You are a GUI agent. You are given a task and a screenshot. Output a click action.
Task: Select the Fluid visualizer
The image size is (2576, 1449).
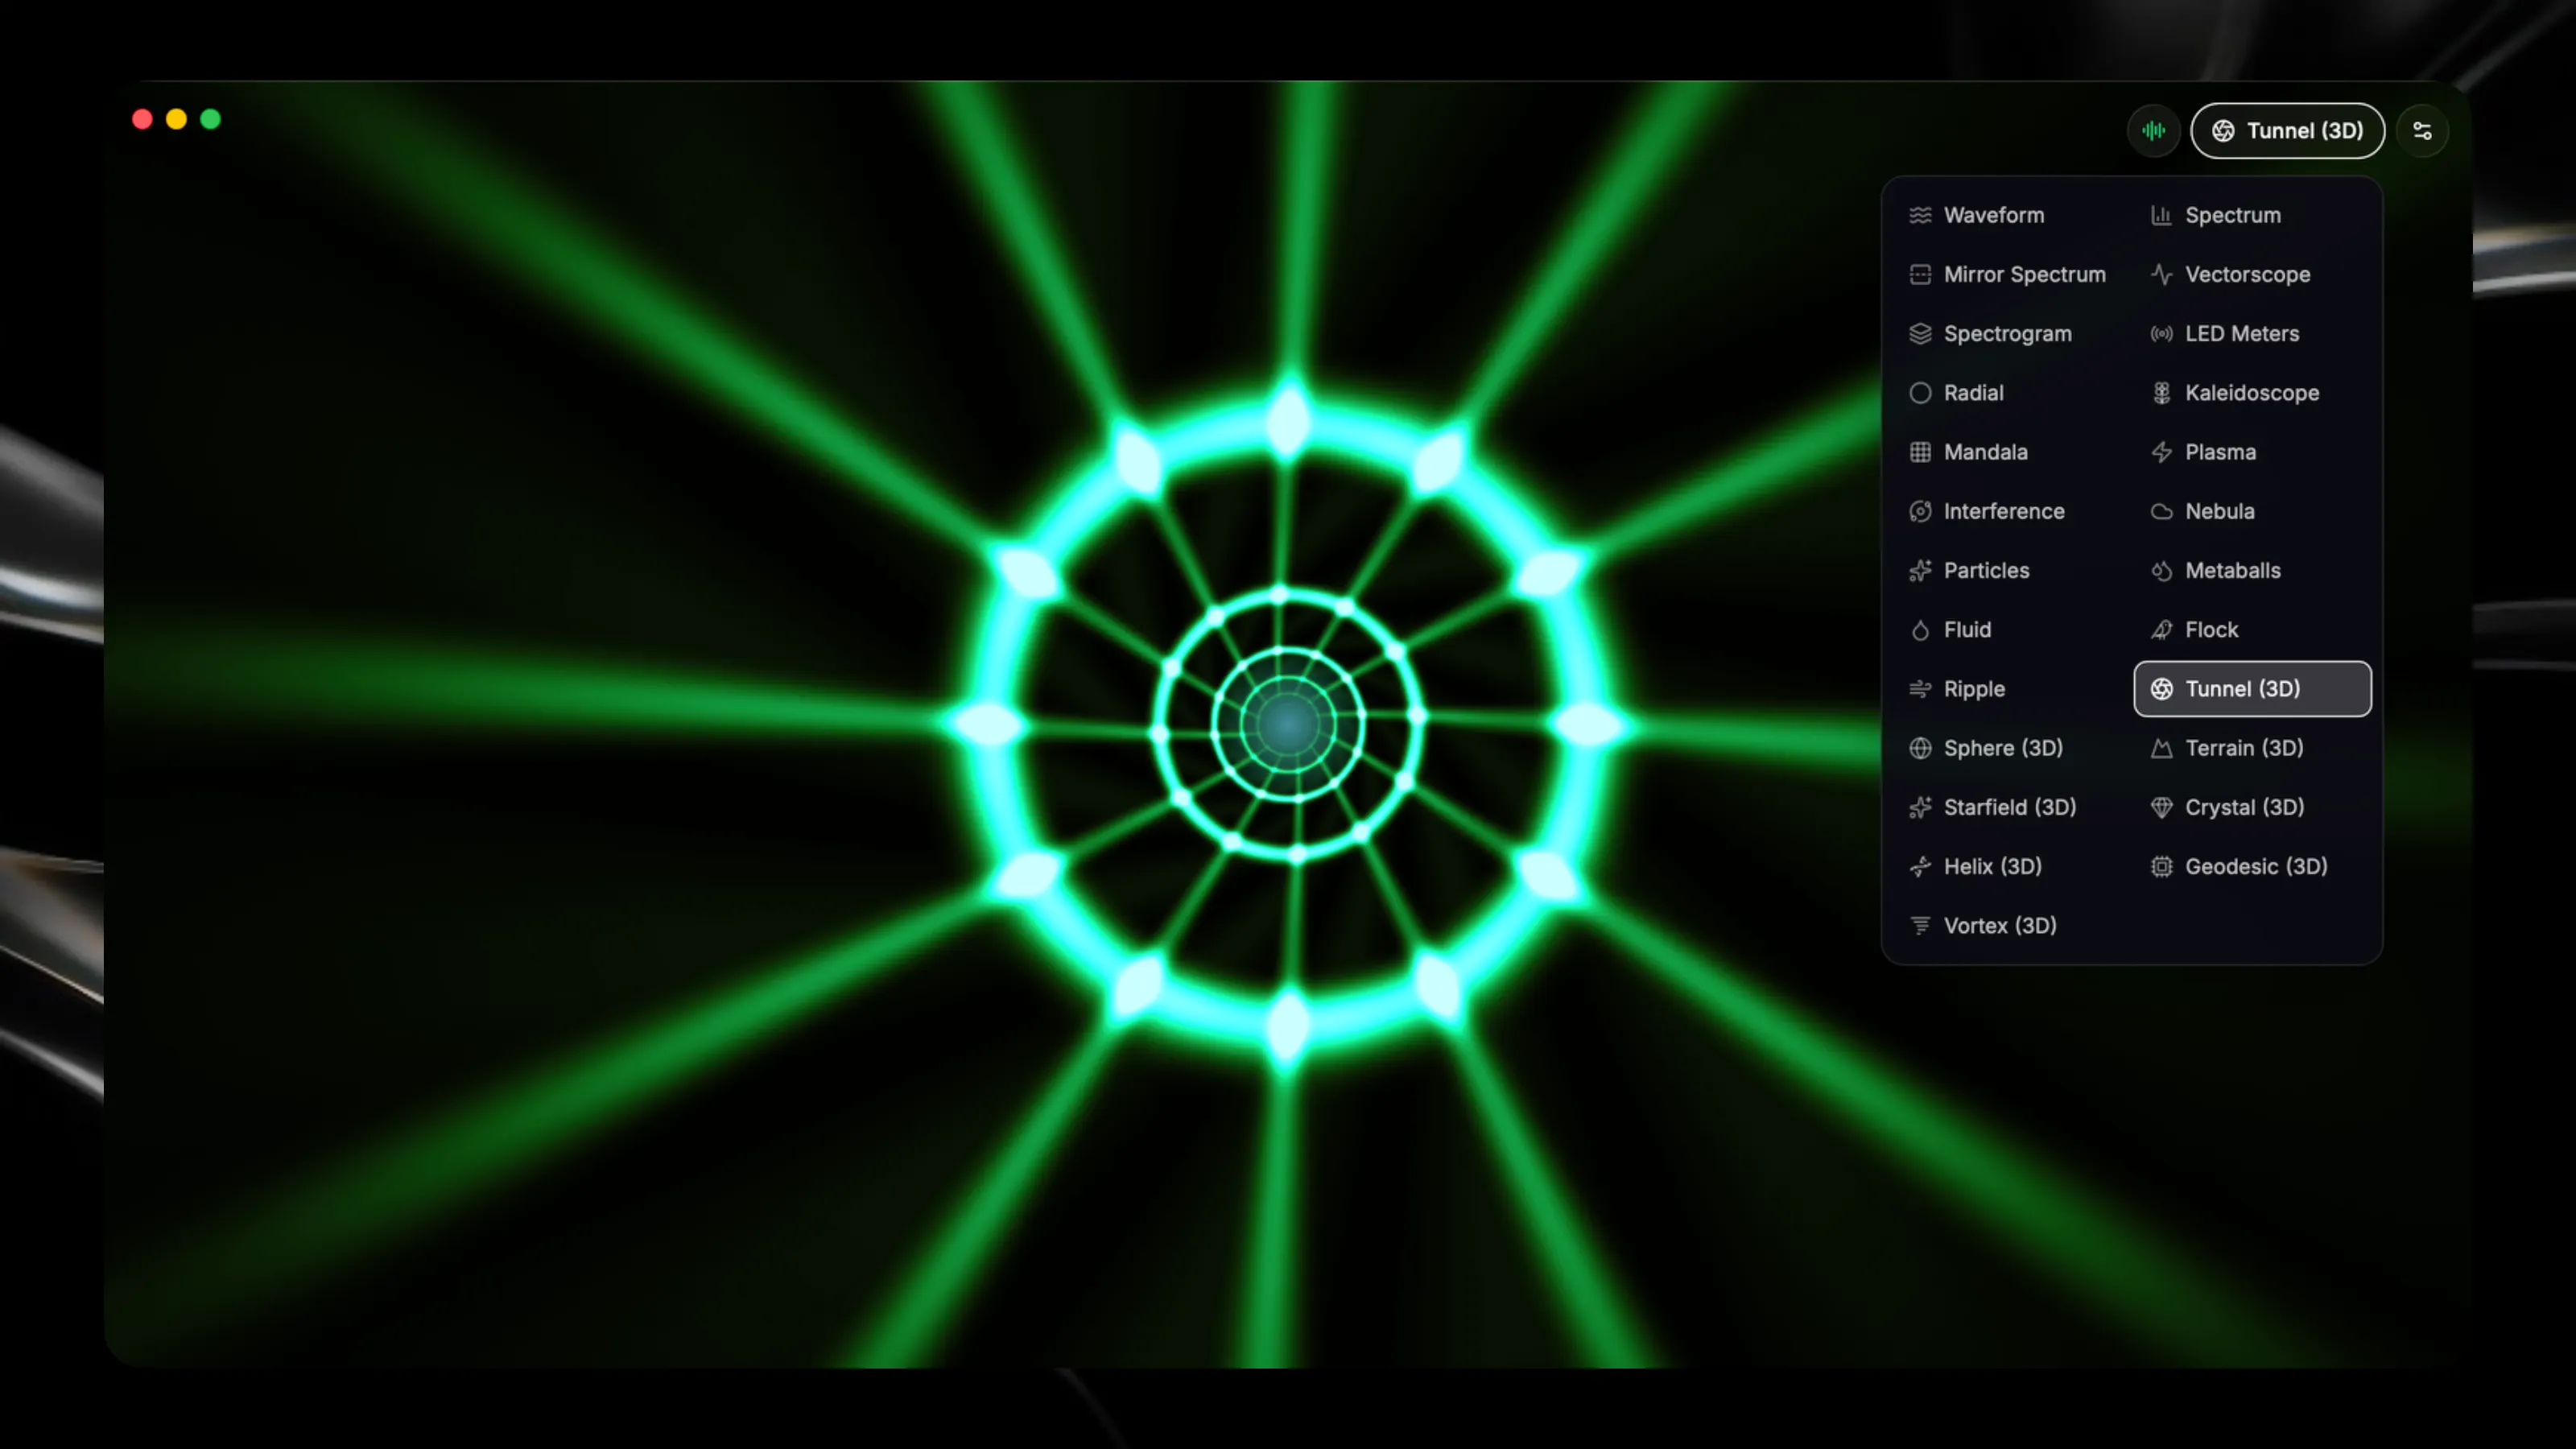pos(2012,630)
